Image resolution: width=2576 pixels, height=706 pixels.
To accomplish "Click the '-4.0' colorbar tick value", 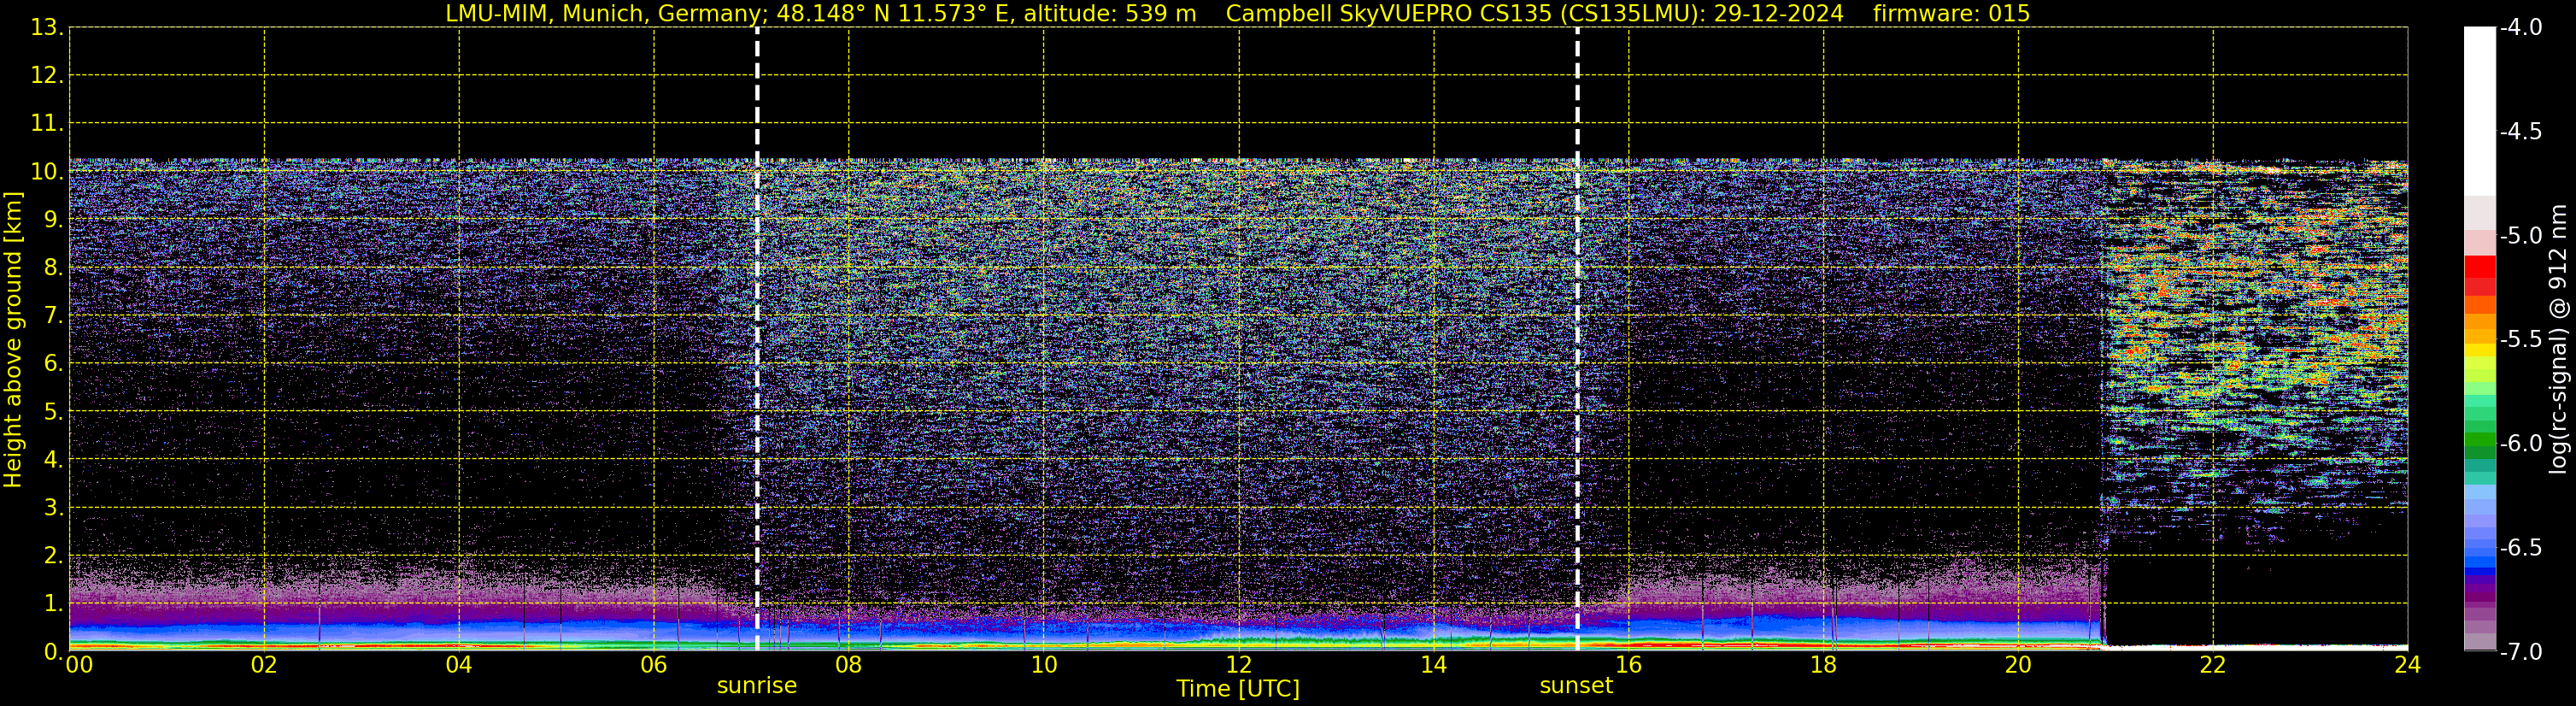I will pos(2521,28).
